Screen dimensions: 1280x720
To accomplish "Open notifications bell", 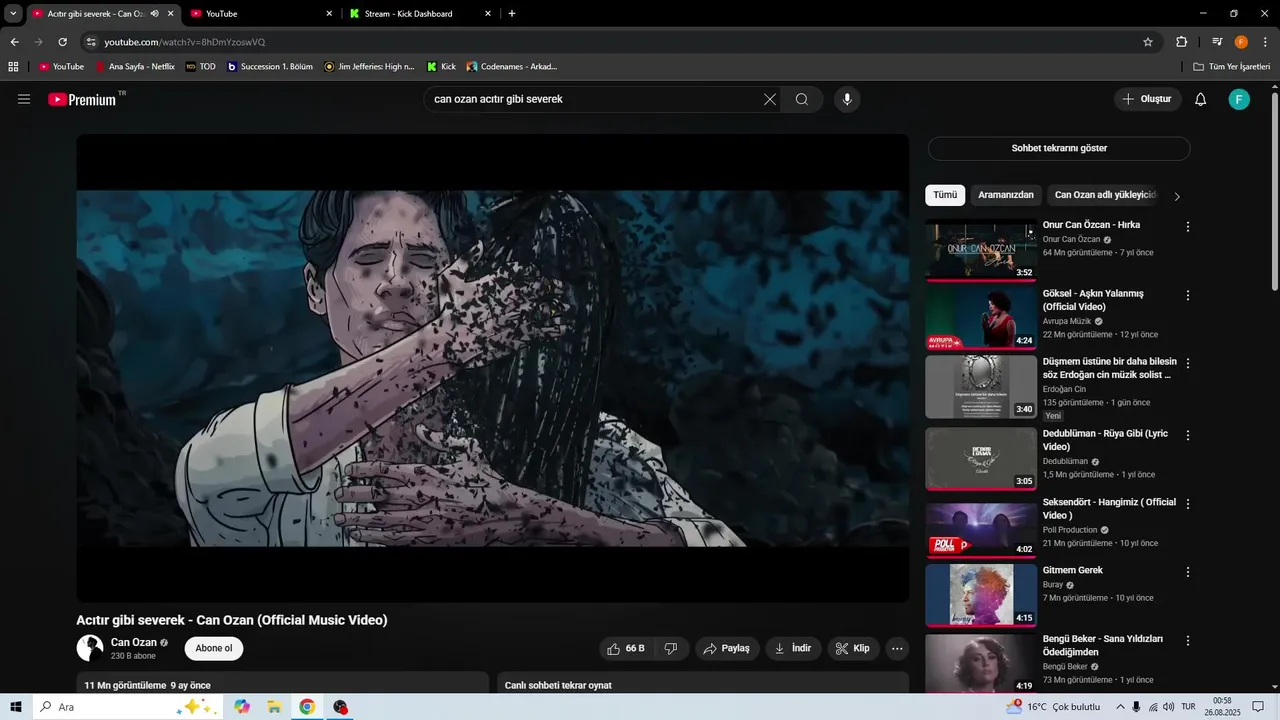I will (x=1201, y=99).
